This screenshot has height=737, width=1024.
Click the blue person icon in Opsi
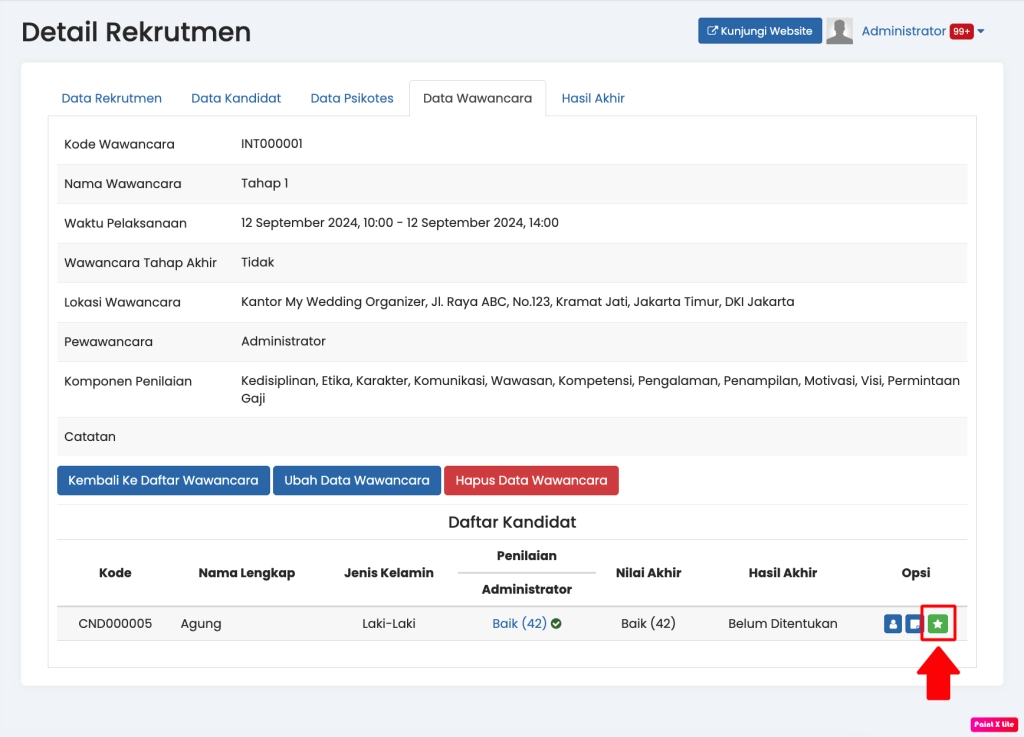coord(893,624)
